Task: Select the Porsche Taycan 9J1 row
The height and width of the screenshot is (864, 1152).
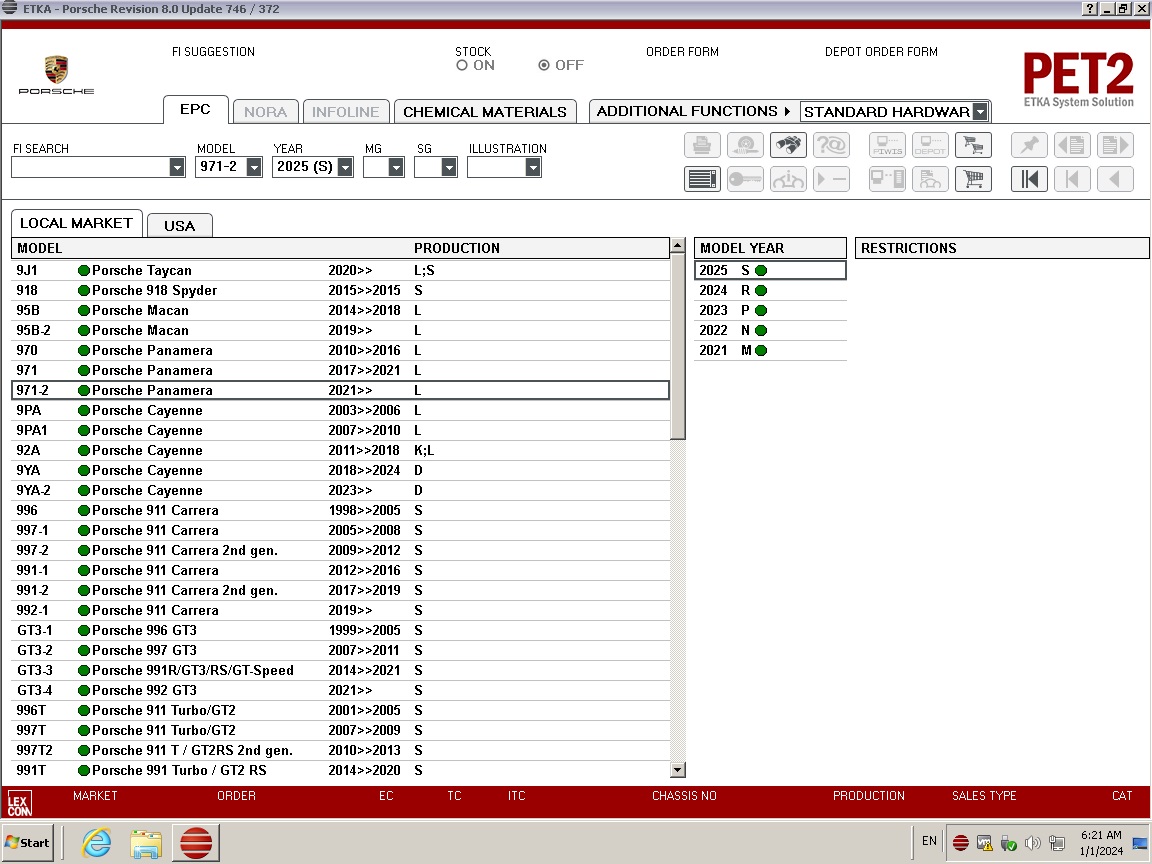Action: coord(340,270)
